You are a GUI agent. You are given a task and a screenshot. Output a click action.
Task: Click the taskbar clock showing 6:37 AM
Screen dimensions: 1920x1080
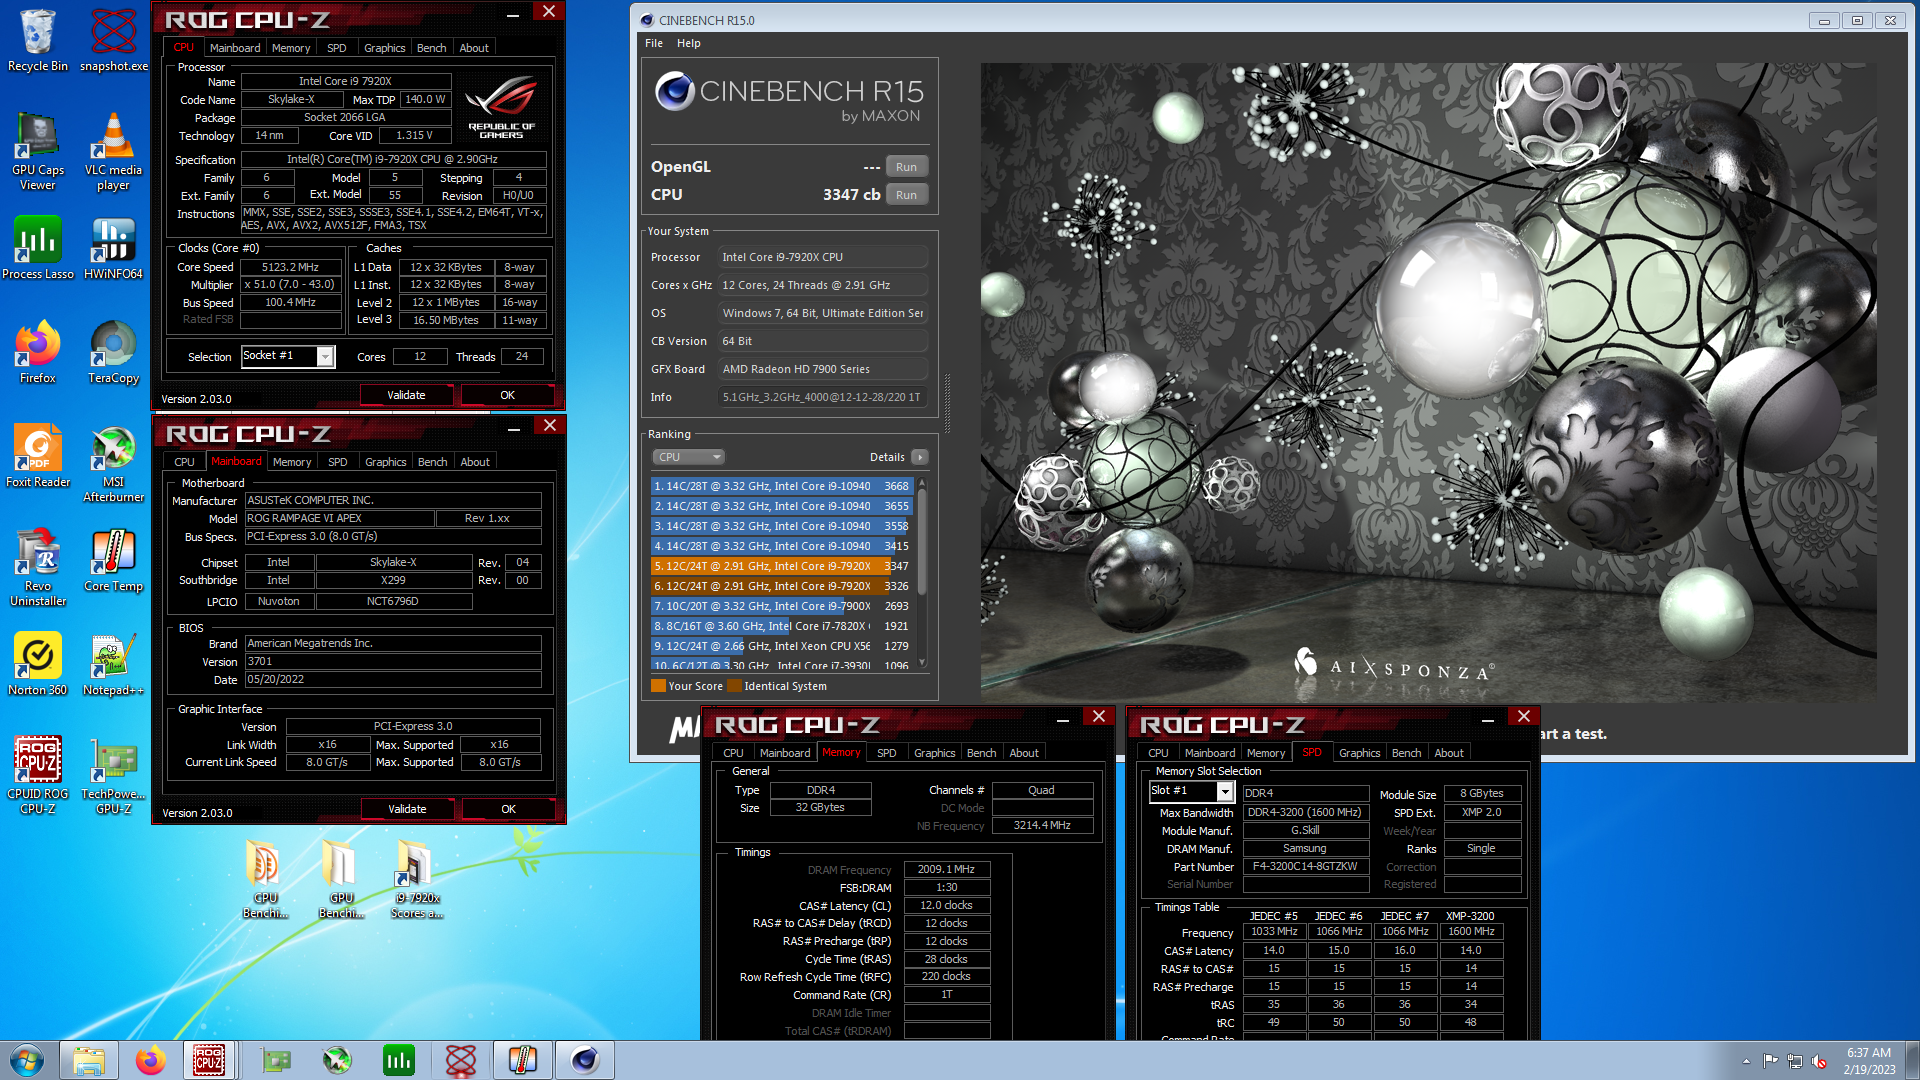pos(1869,1061)
